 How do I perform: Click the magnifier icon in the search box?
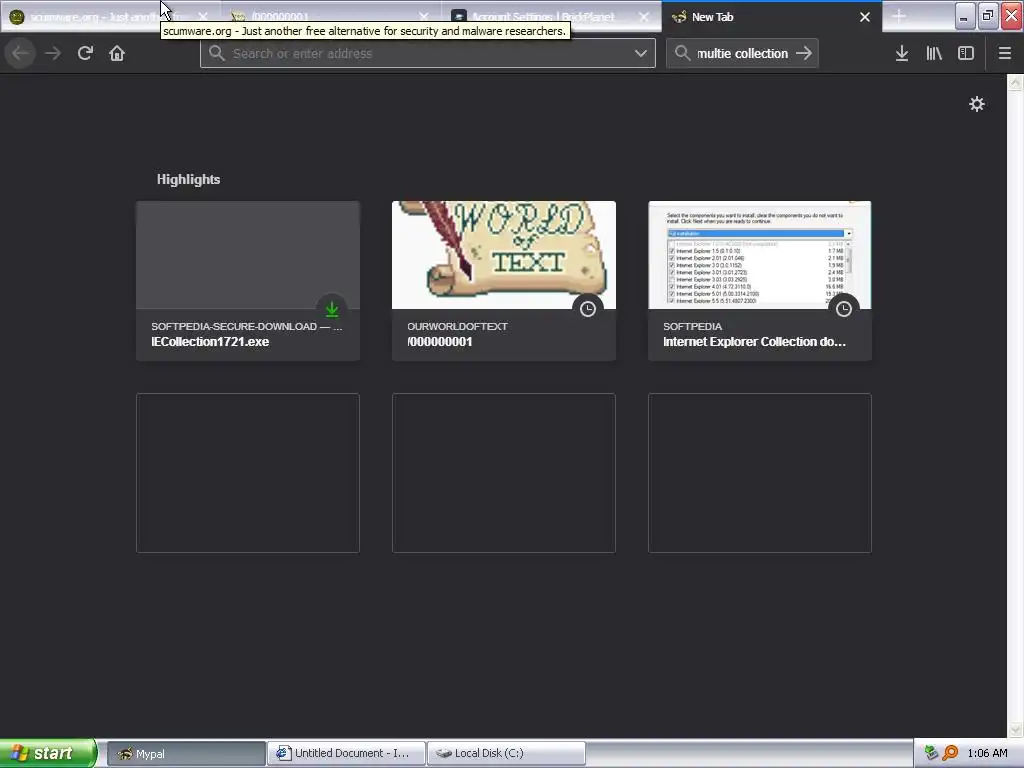[682, 54]
